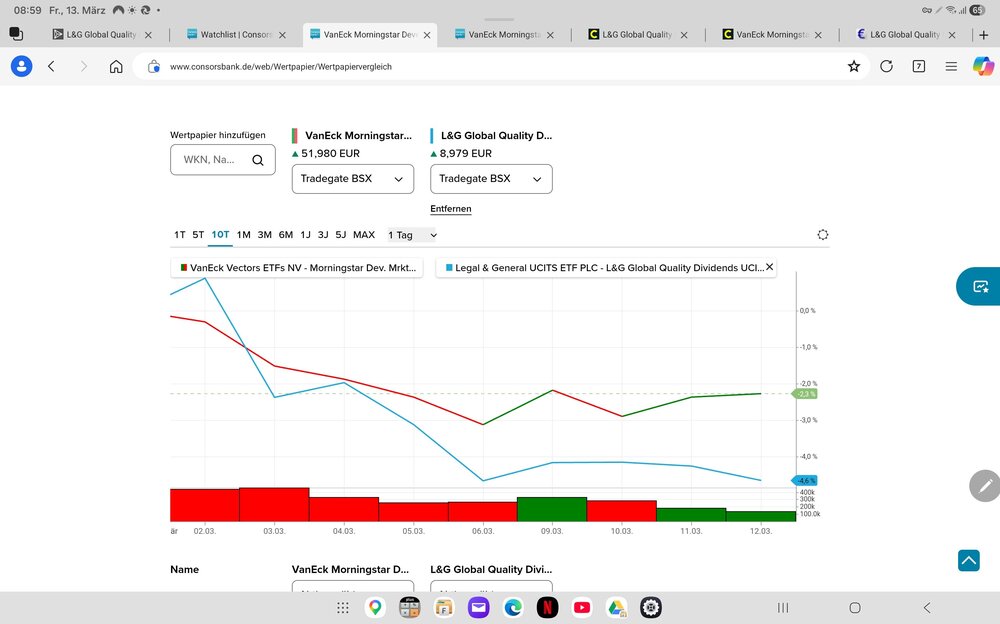The width and height of the screenshot is (1000, 624).
Task: Remove L&G series from chart legend
Action: click(770, 267)
